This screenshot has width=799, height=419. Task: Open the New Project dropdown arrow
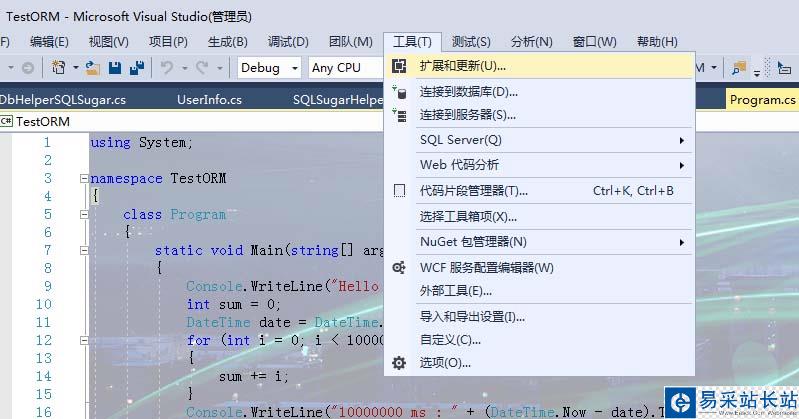(x=75, y=67)
